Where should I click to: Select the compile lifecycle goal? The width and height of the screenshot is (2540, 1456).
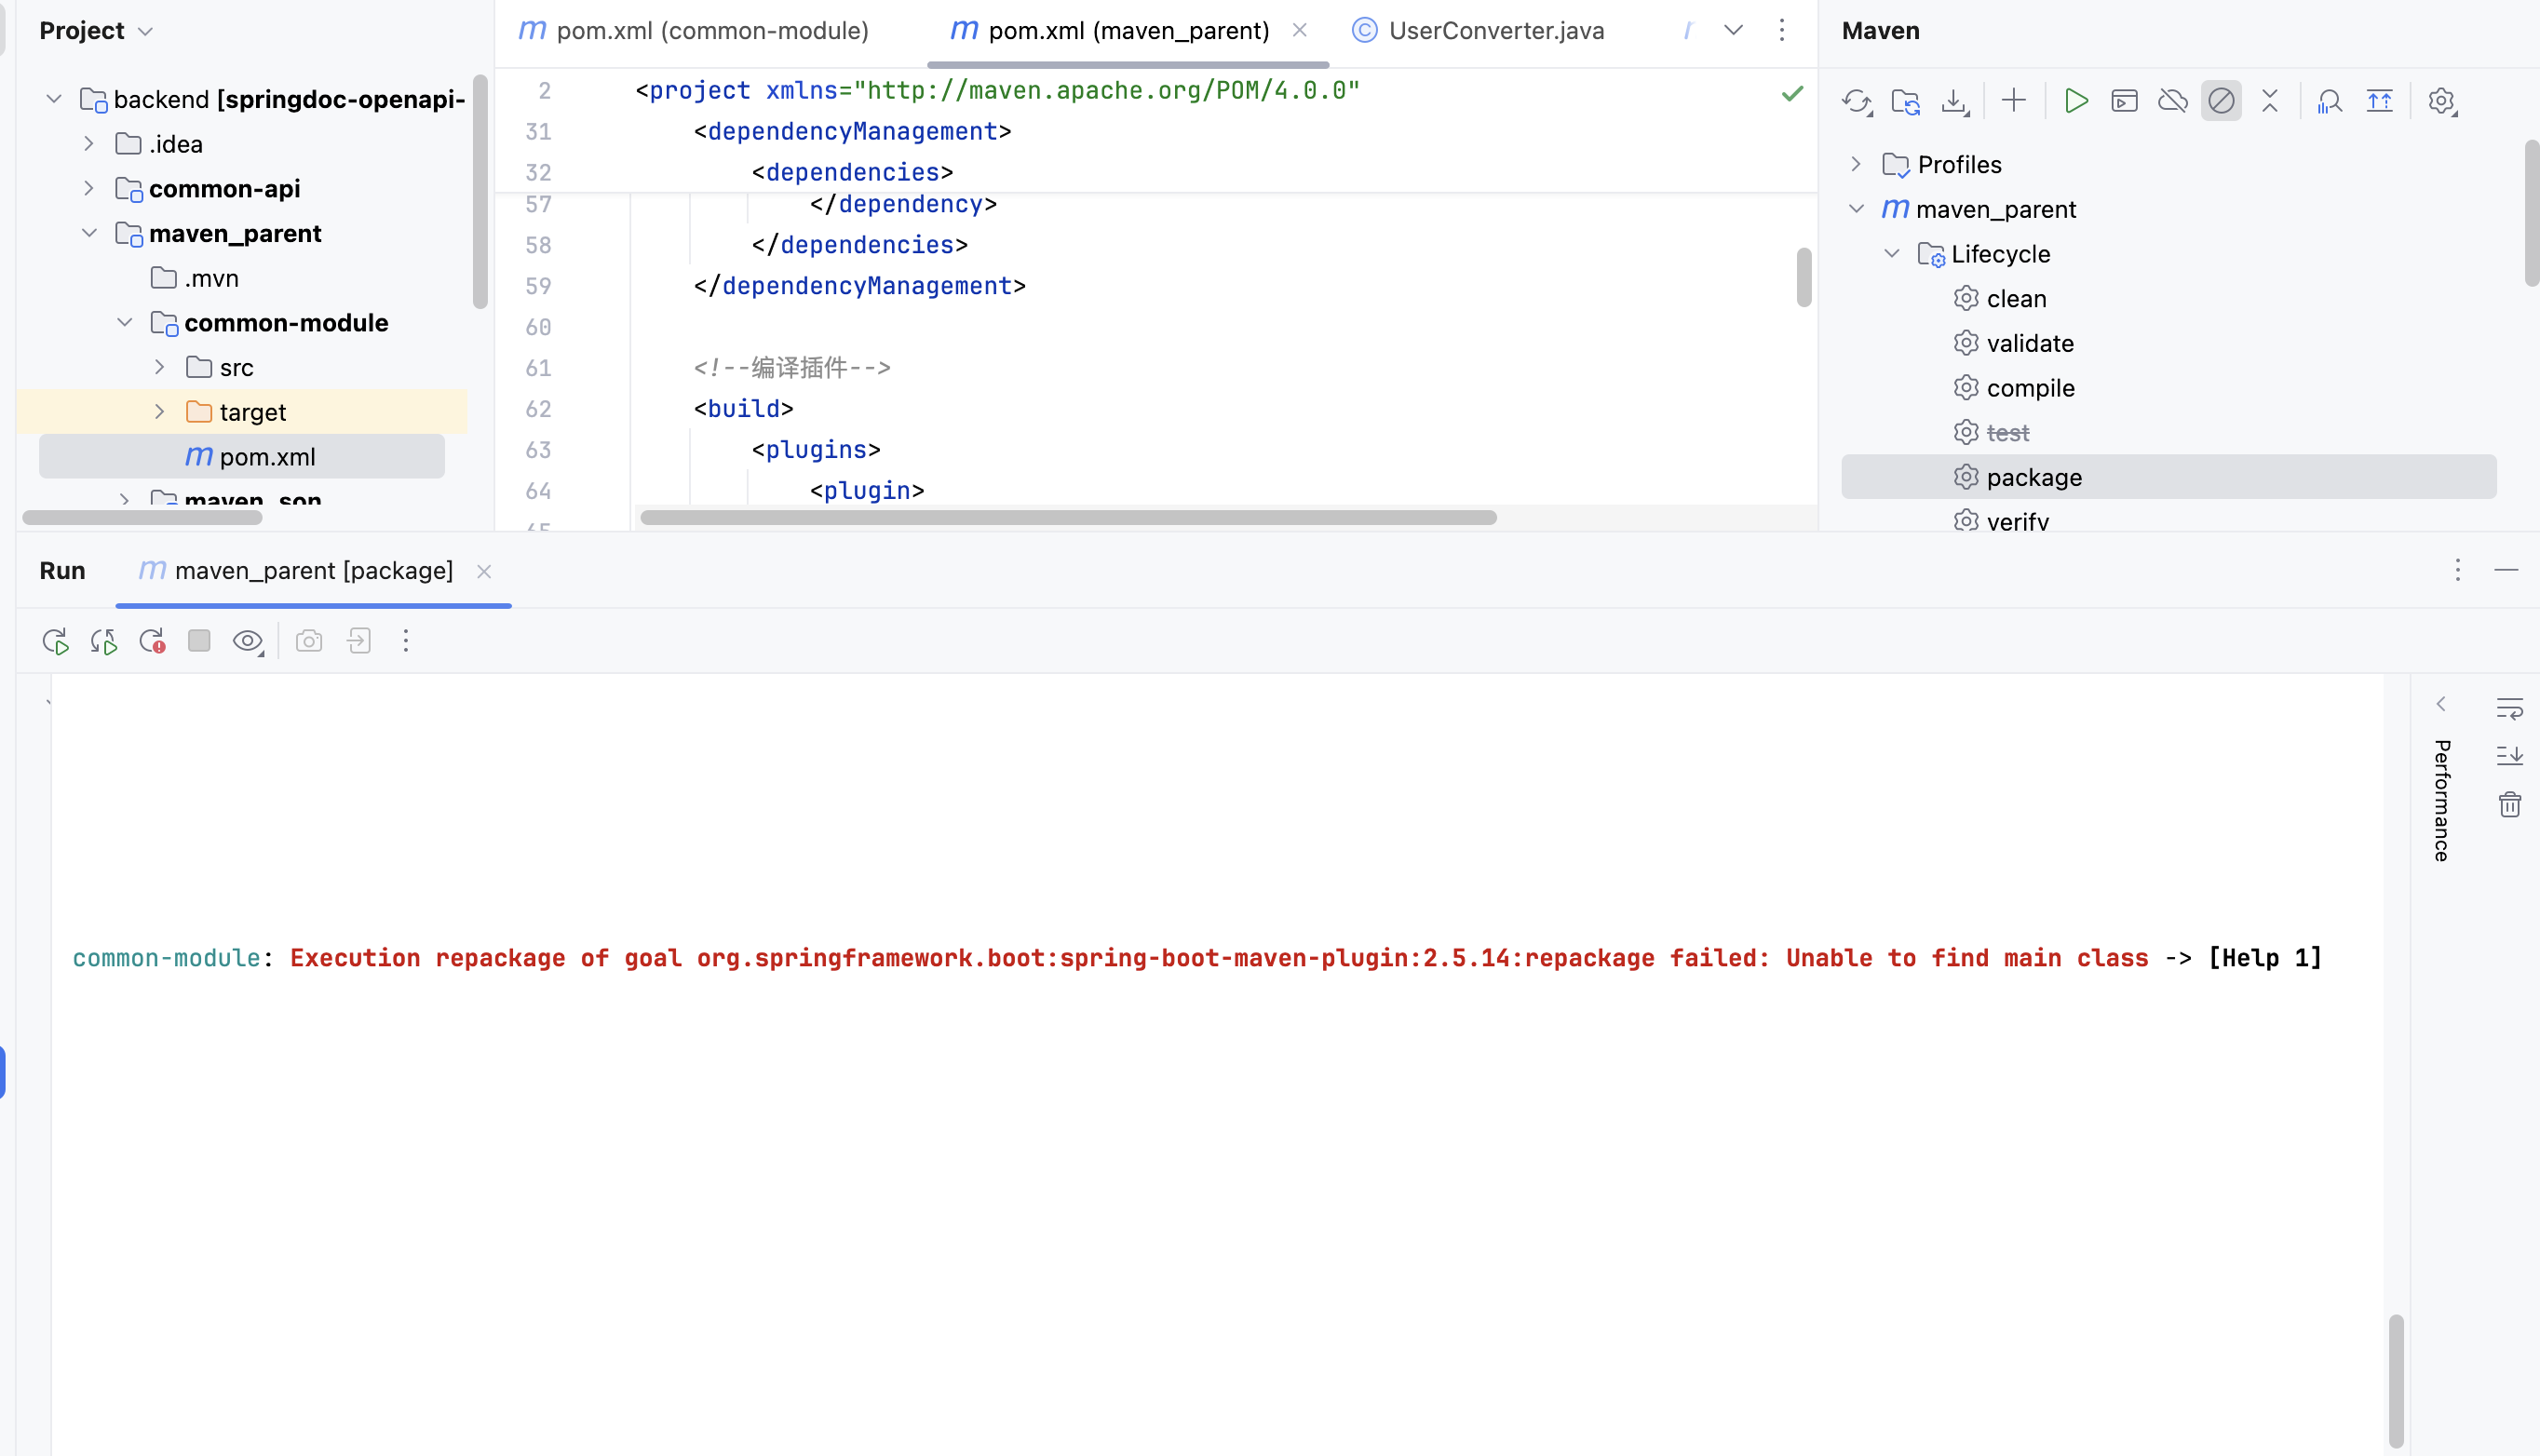click(x=2030, y=388)
